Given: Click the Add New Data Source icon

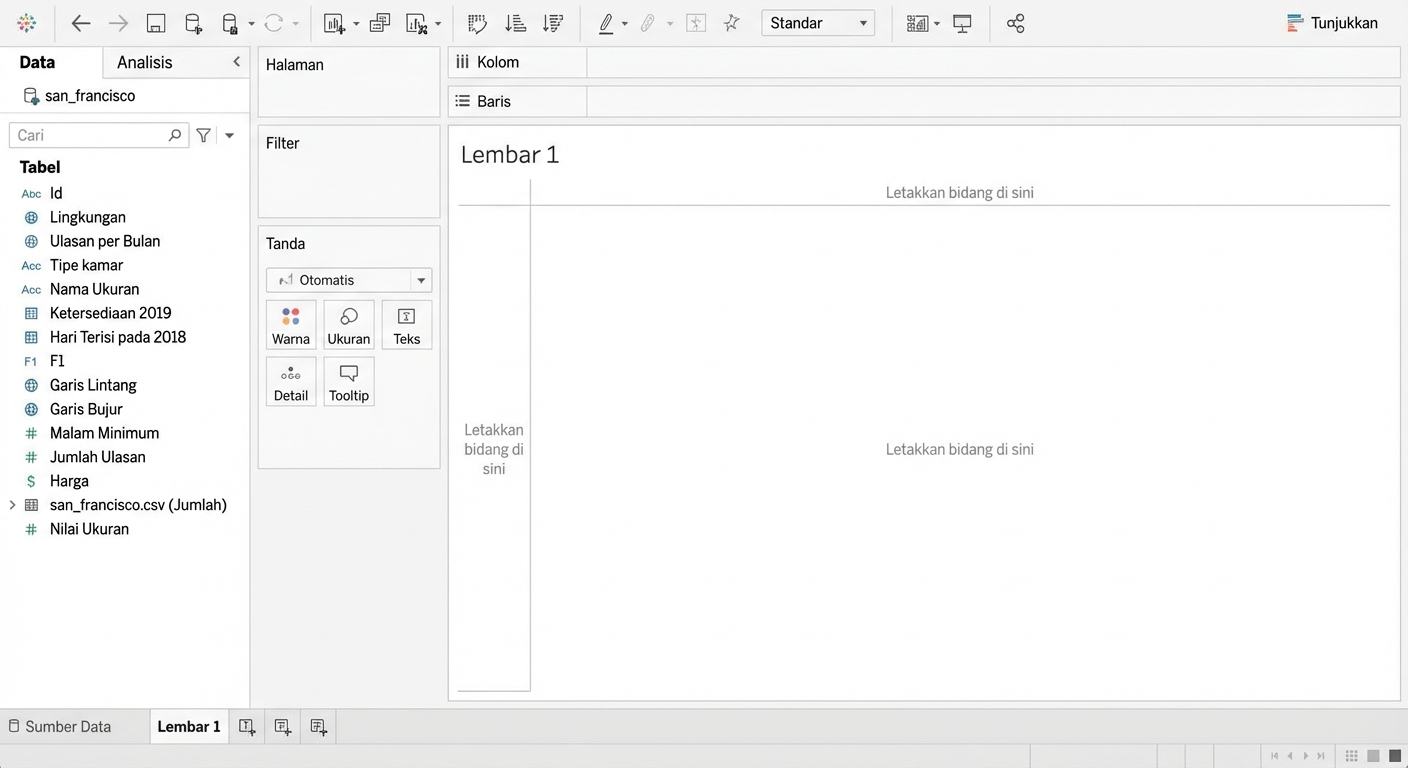Looking at the screenshot, I should coord(193,24).
